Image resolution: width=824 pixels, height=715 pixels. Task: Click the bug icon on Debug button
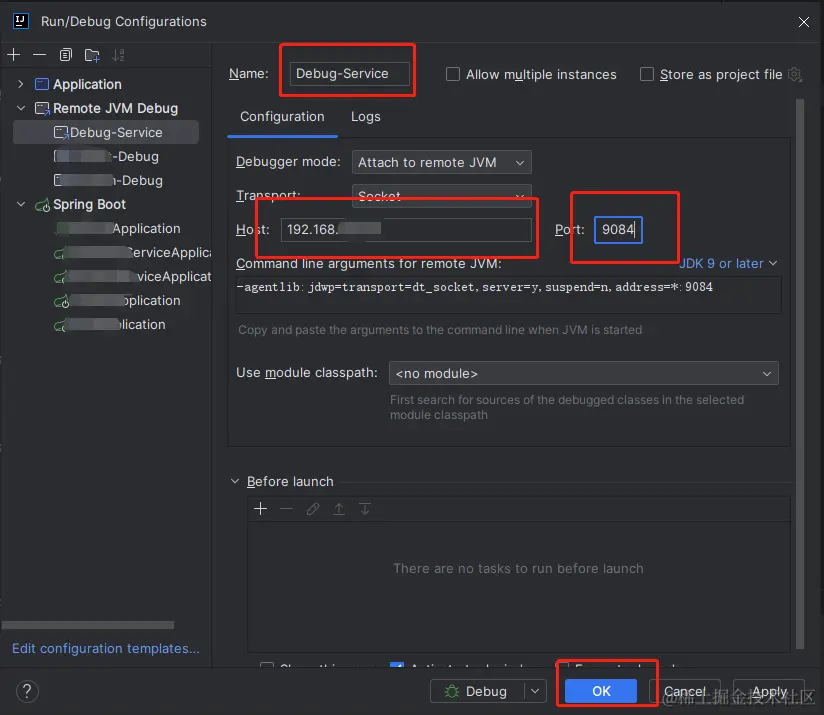click(x=451, y=691)
